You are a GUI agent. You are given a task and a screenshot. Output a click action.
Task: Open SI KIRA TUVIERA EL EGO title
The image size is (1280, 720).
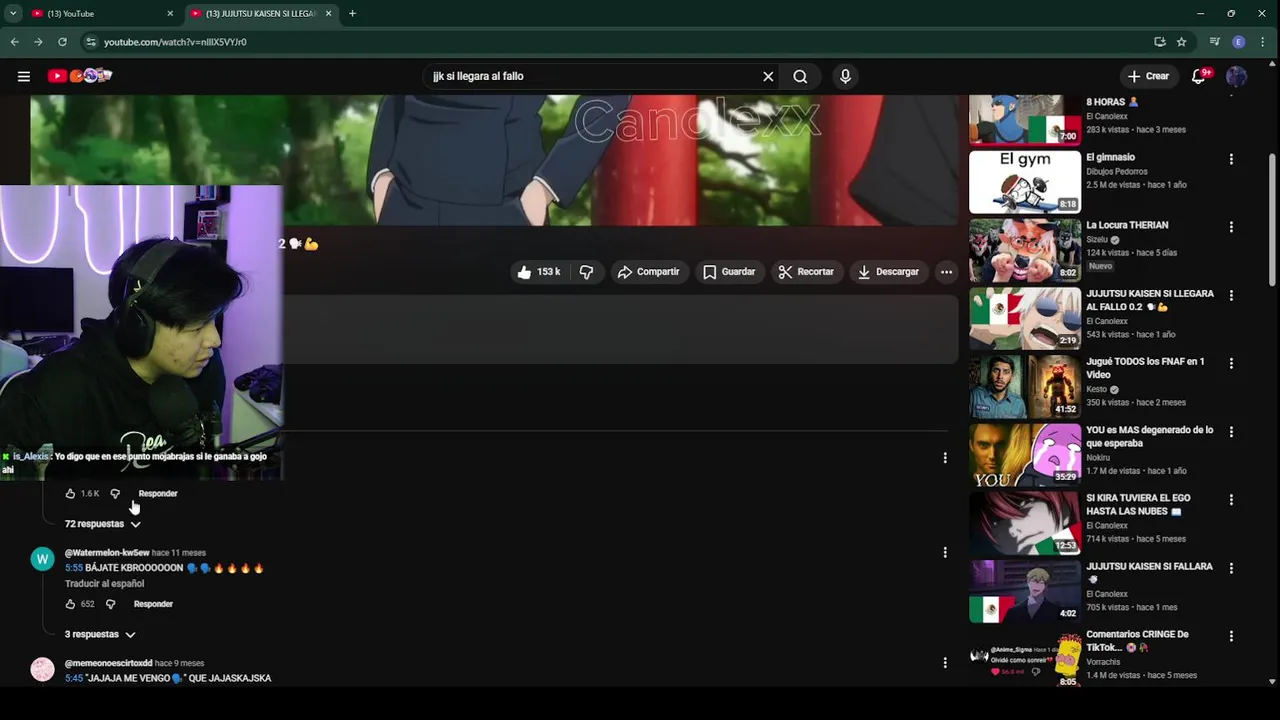[x=1138, y=505]
